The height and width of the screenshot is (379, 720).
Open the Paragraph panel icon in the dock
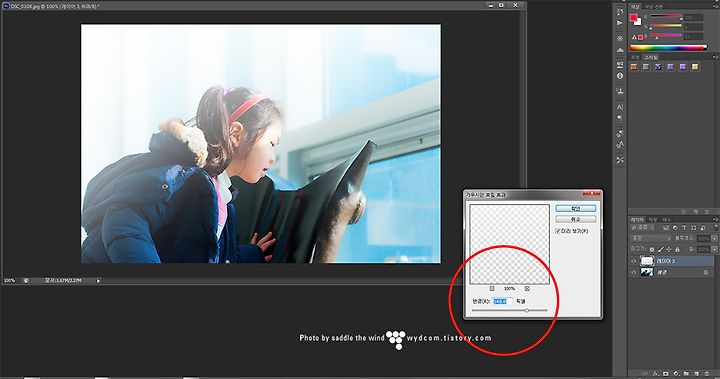coord(620,118)
